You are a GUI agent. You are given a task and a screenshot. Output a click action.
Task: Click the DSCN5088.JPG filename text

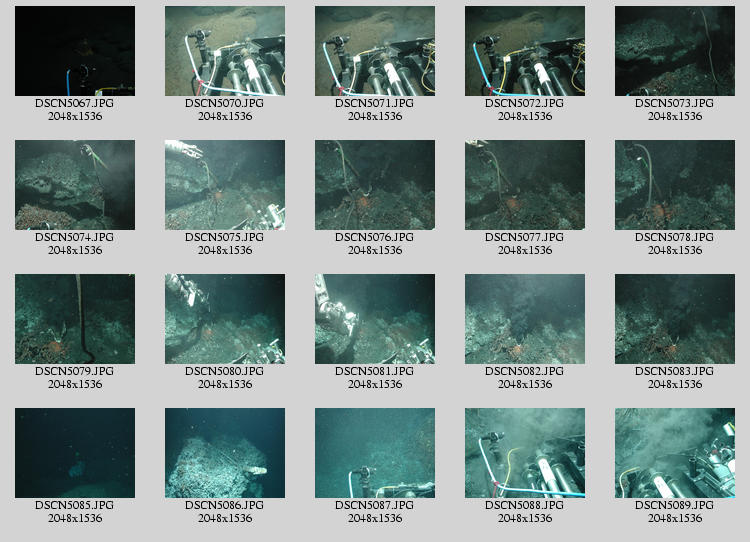524,505
